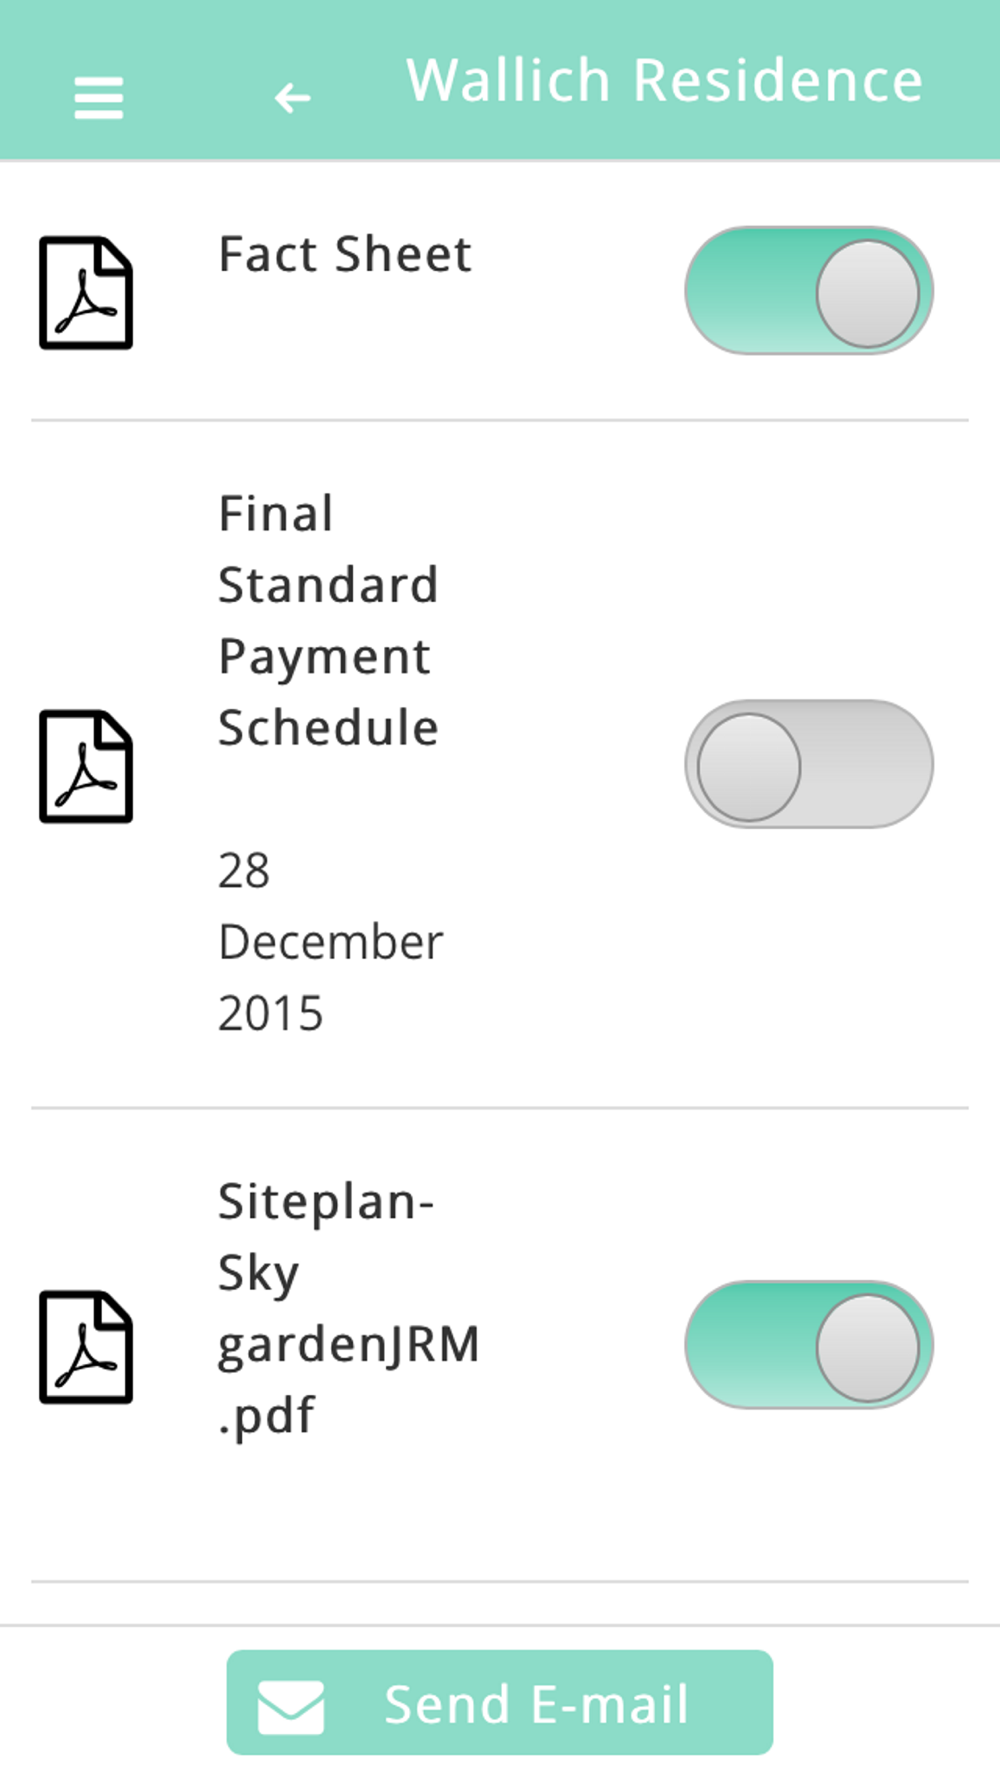
Task: Turn off the Siteplan-Sky gardenJRM.pdf switch
Action: (x=808, y=1345)
